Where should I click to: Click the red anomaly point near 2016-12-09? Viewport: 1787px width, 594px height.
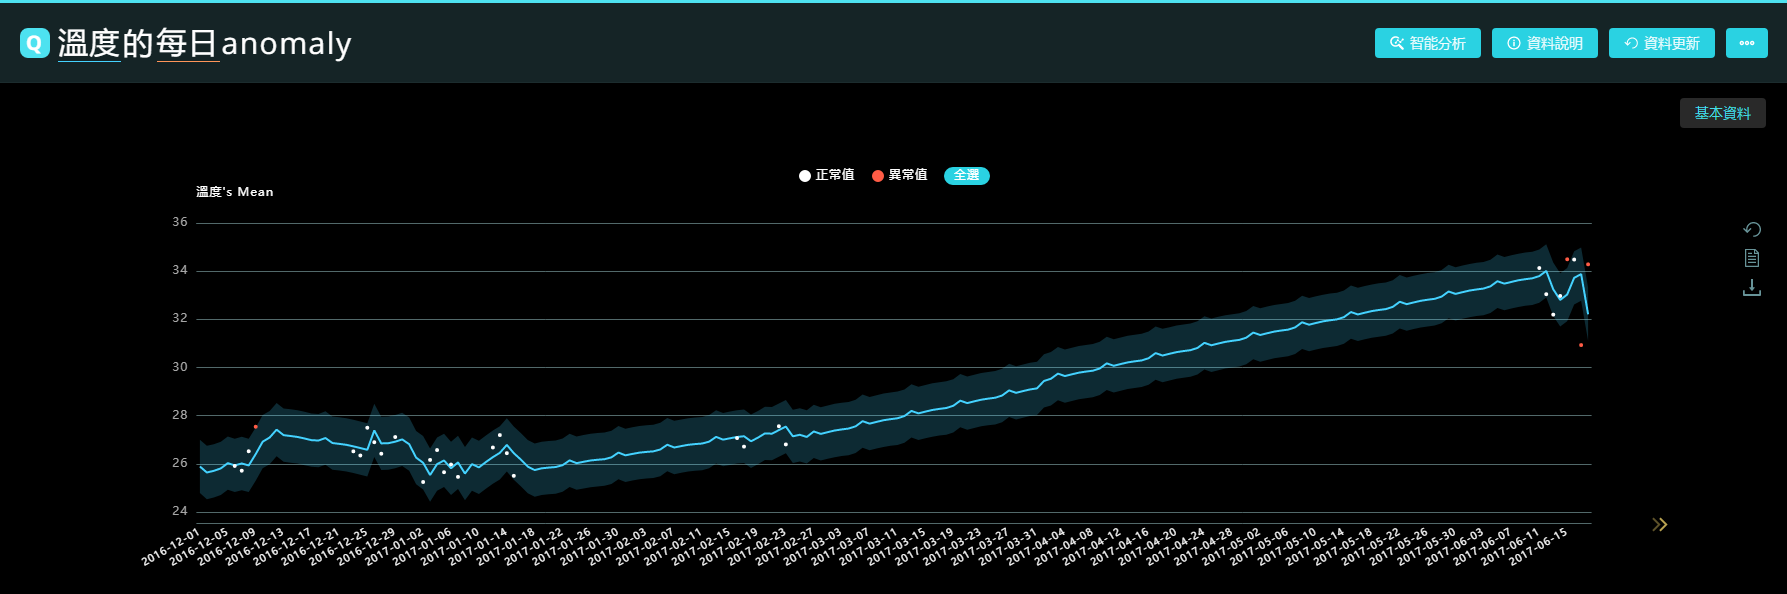[x=255, y=427]
